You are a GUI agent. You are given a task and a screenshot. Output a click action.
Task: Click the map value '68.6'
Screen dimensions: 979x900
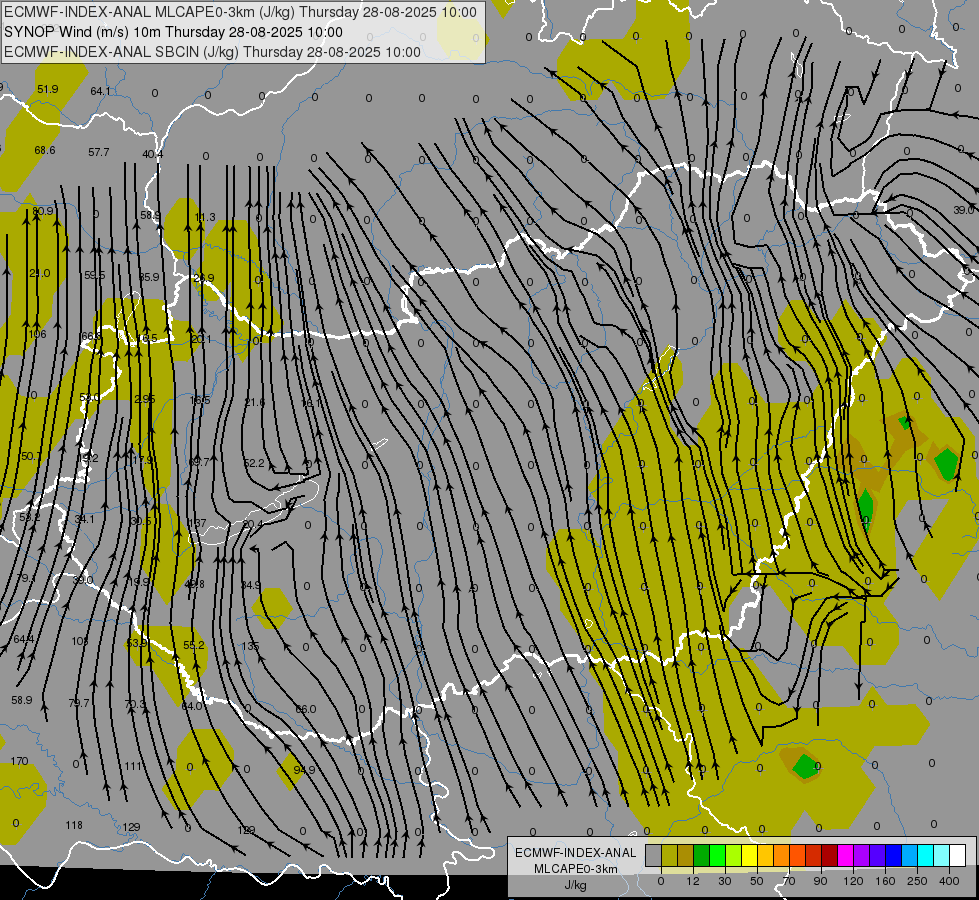point(44,150)
